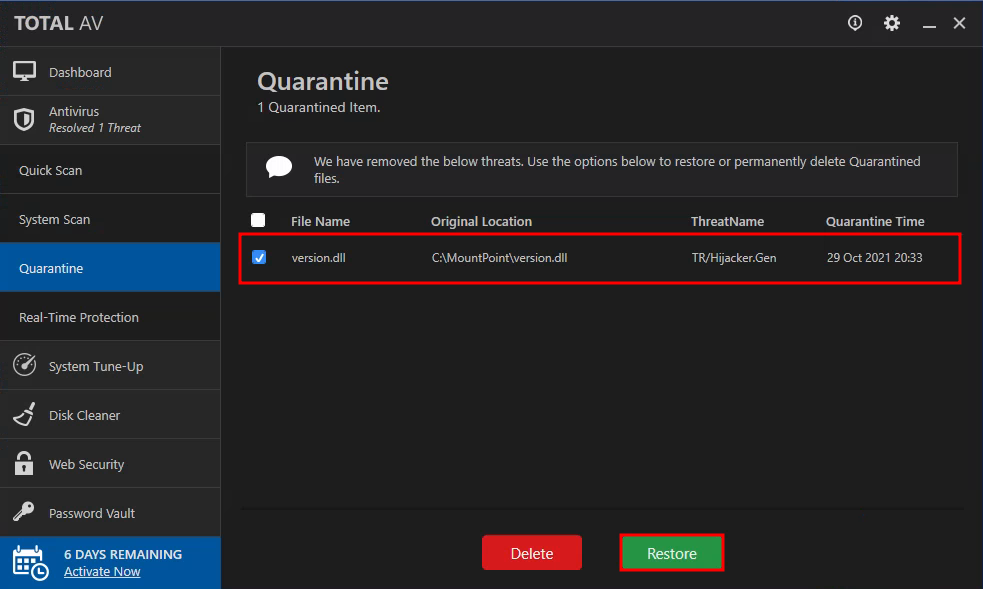Viewport: 983px width, 589px height.
Task: Click the Web Security padlock icon
Action: (24, 463)
